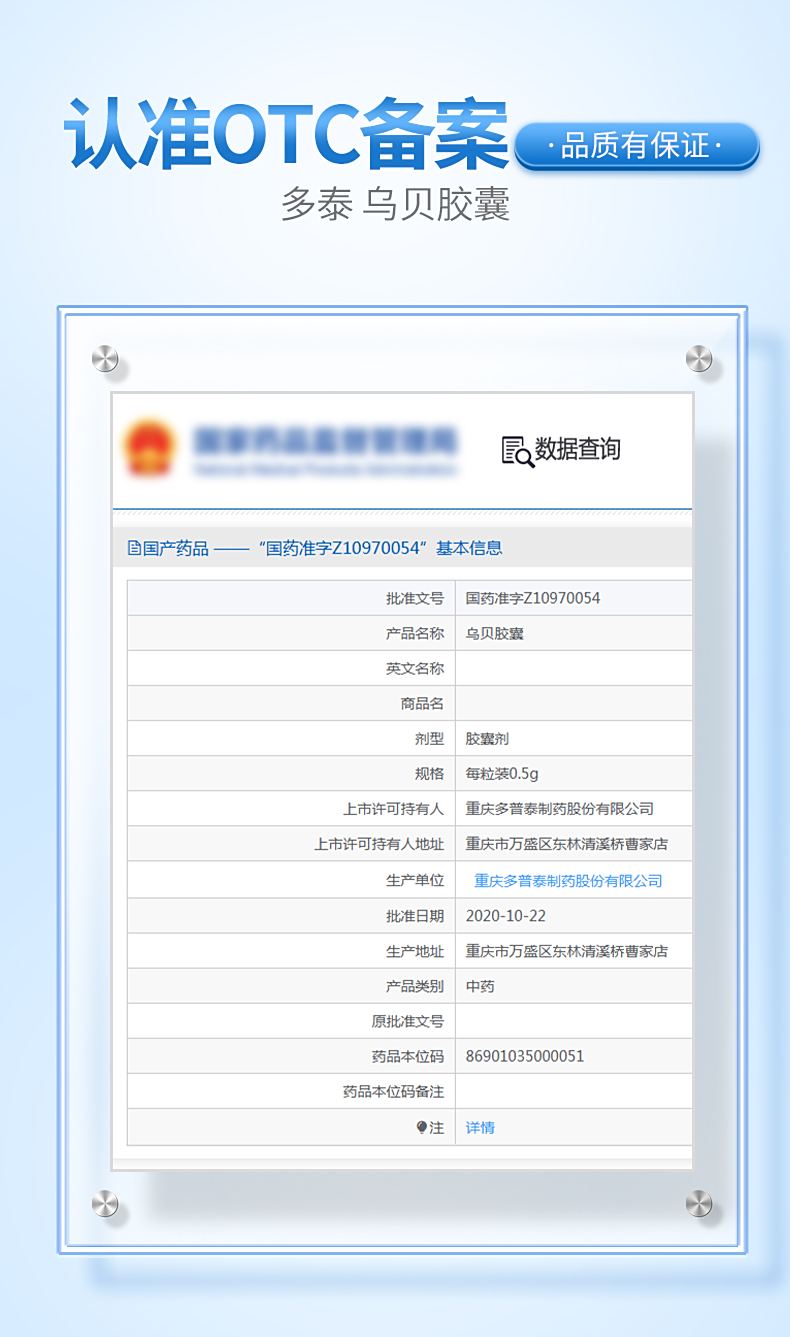This screenshot has height=1337, width=790.
Task: Click the 药品本位码备注 label cell
Action: 291,1091
